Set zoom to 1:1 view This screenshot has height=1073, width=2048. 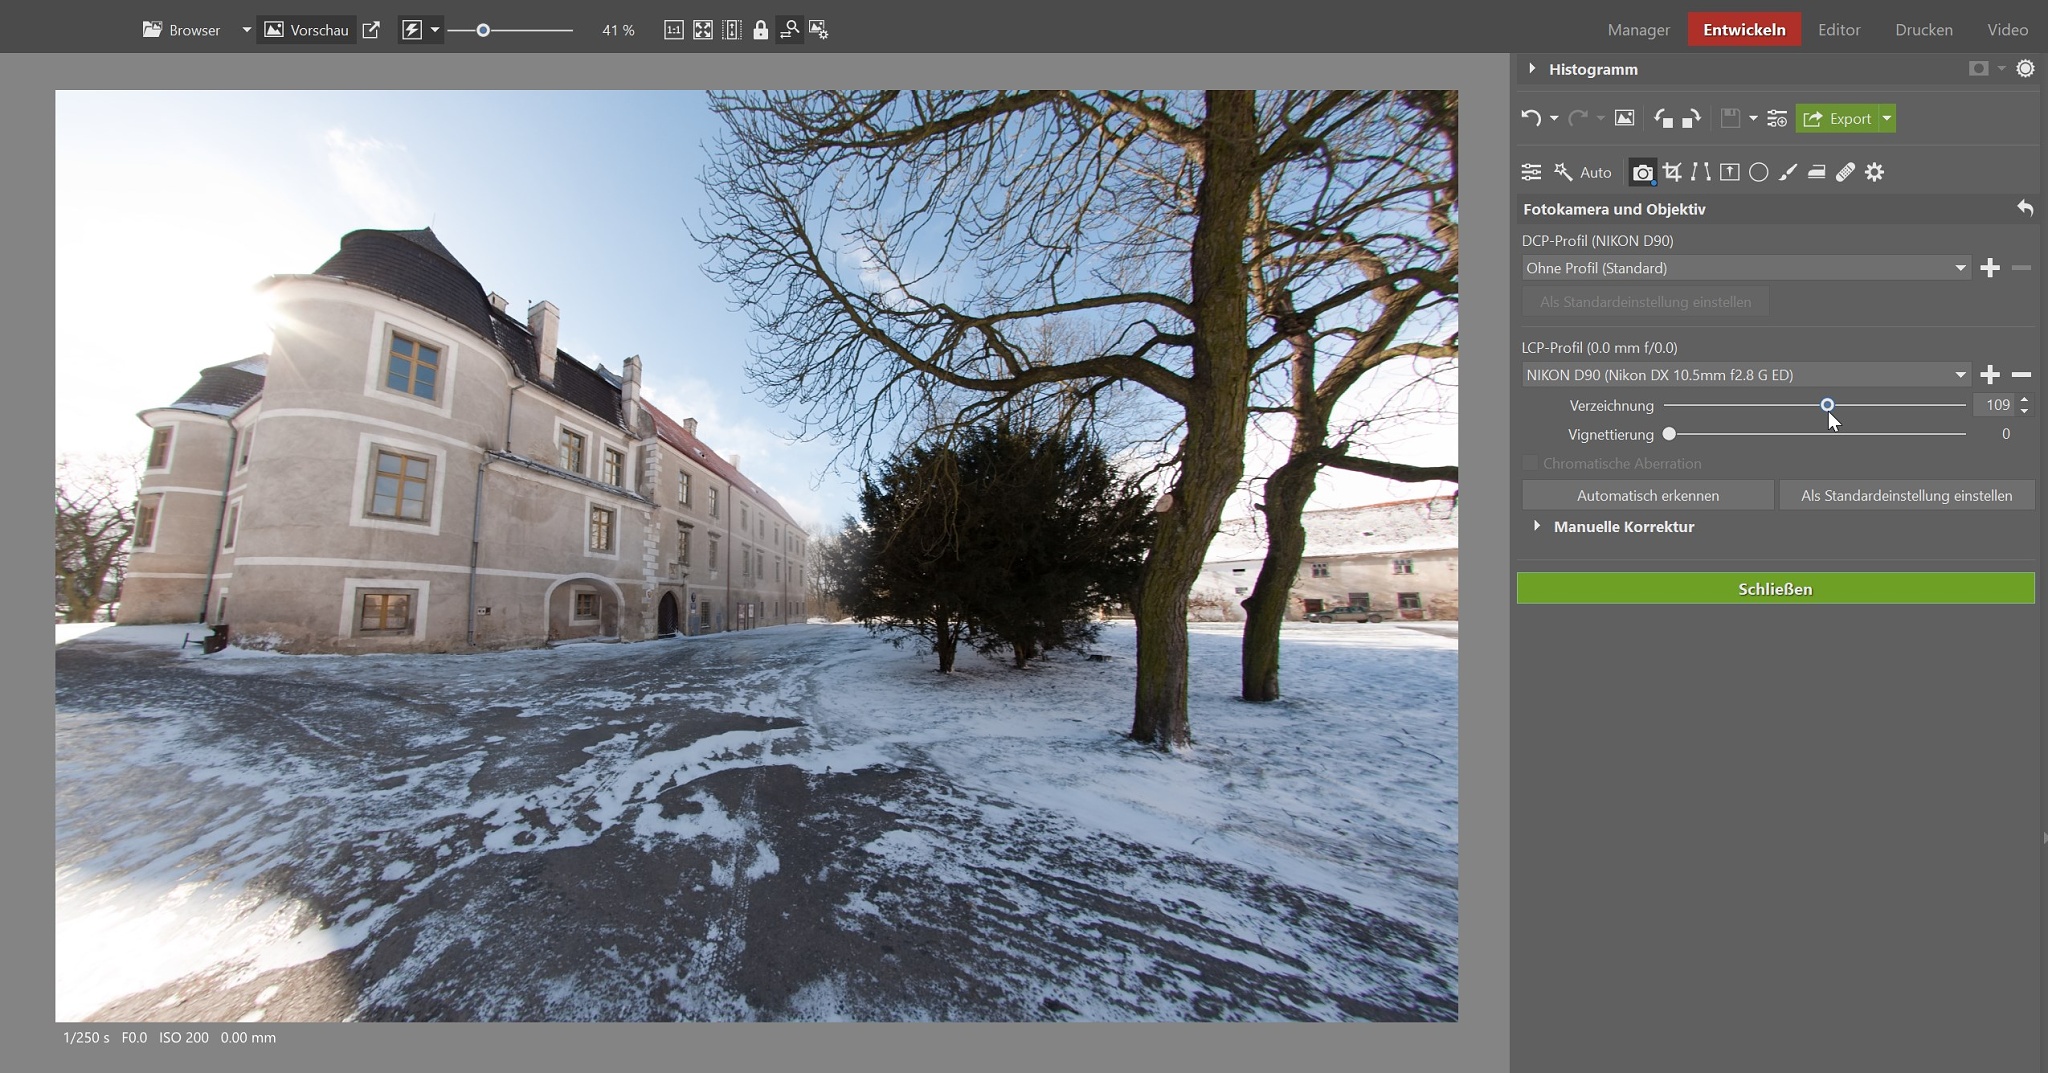pyautogui.click(x=673, y=30)
